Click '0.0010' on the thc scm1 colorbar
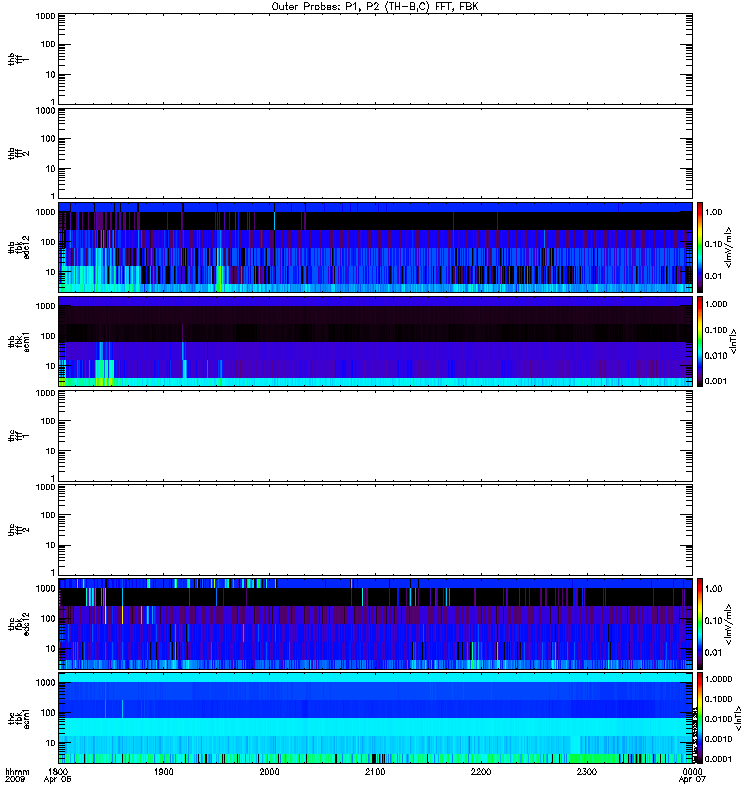The height and width of the screenshot is (800, 750). [718, 739]
